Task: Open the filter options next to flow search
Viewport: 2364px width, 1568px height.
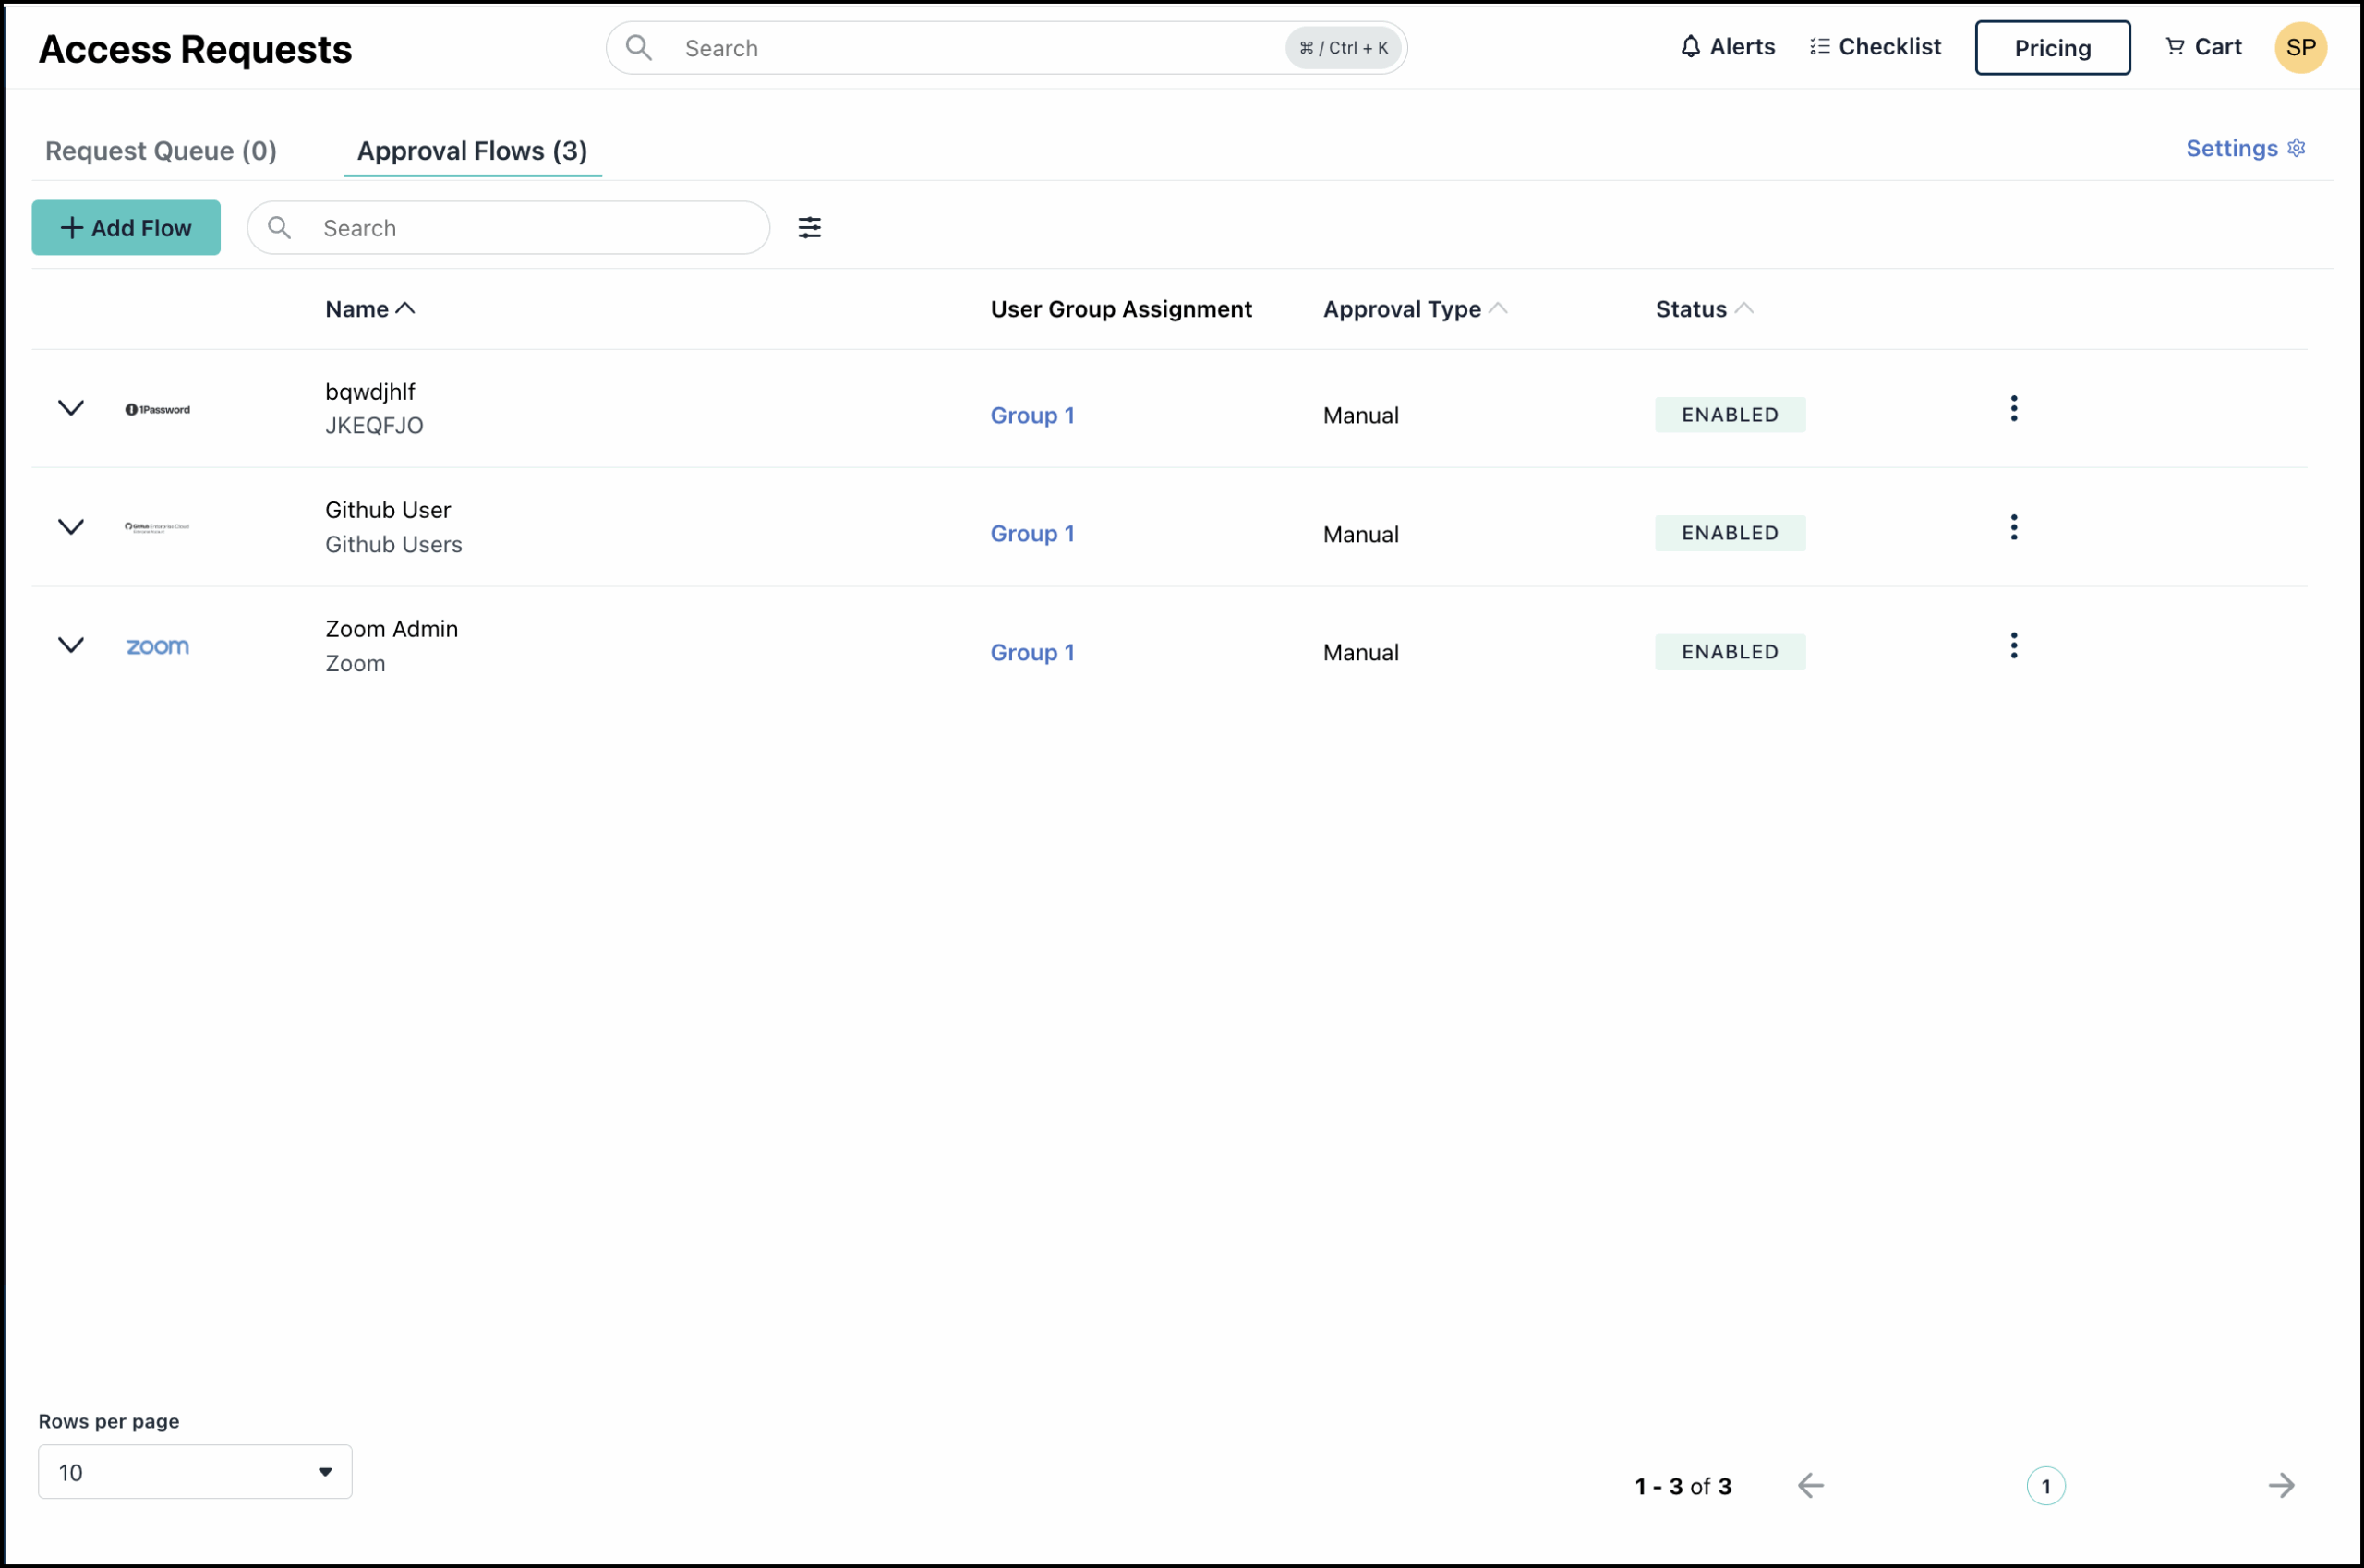Action: 810,227
